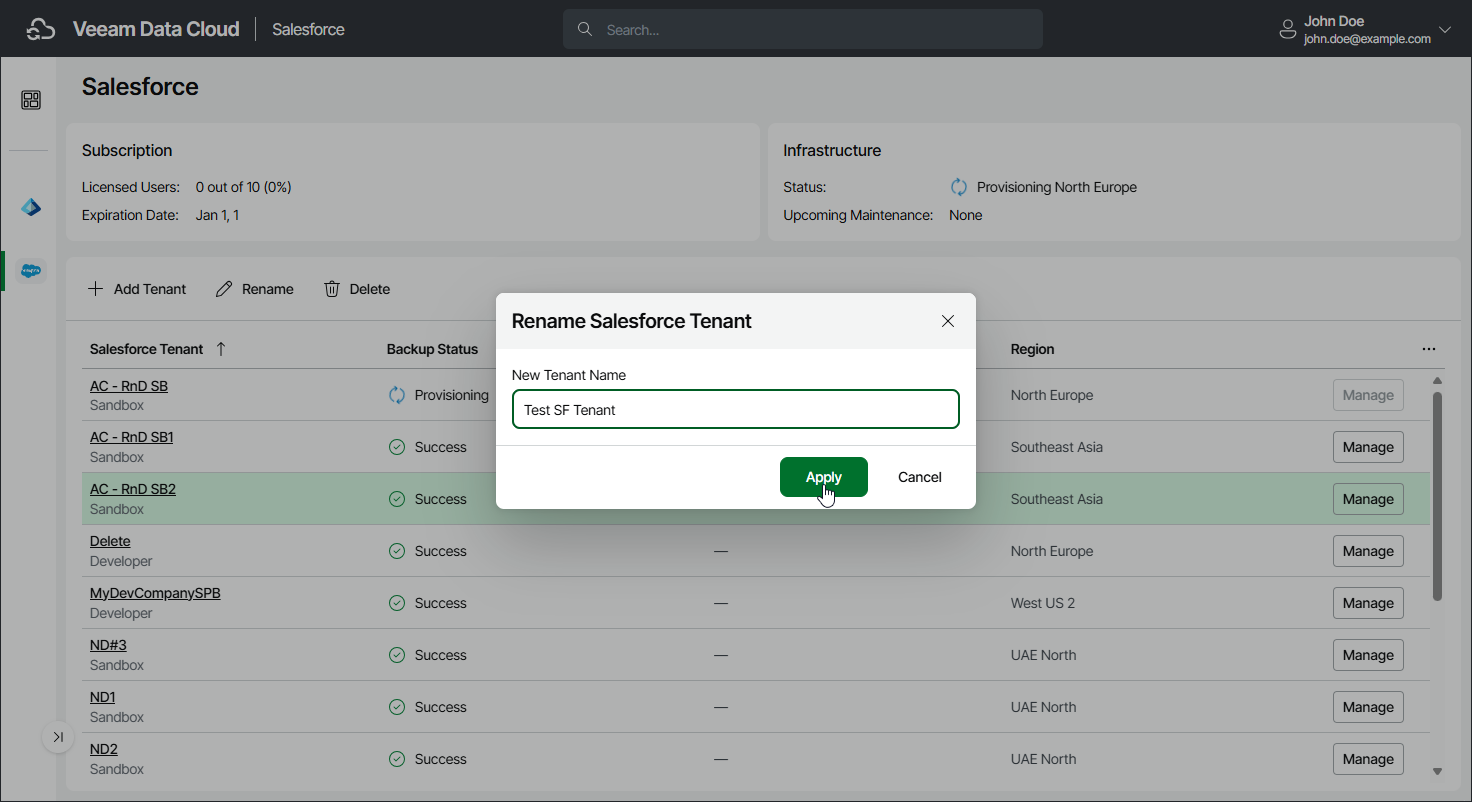Image resolution: width=1472 pixels, height=802 pixels.
Task: Expand the sidebar with the arrow toggle
Action: (x=58, y=737)
